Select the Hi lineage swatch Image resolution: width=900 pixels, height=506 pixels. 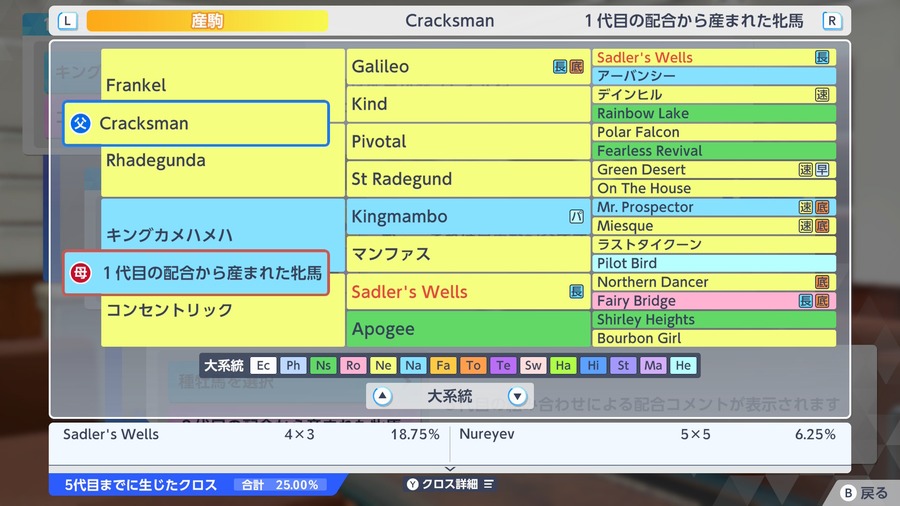point(593,365)
